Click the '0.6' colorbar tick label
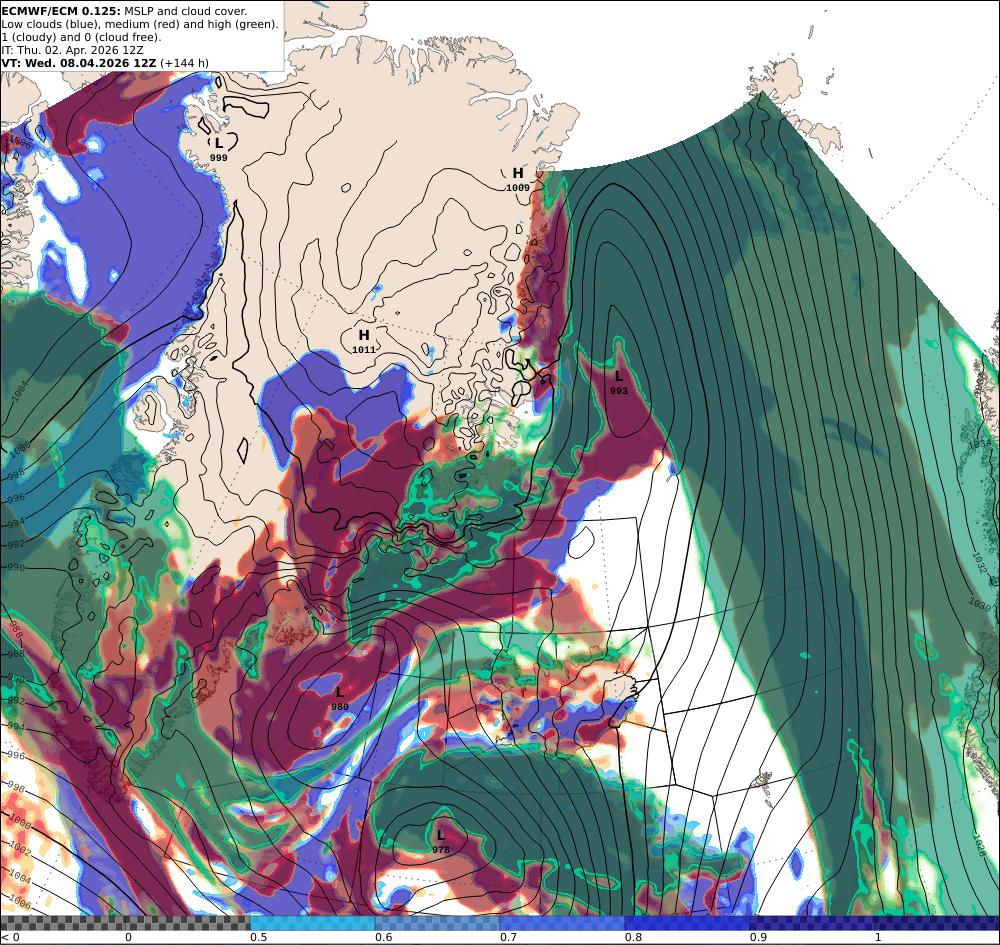This screenshot has height=945, width=1000. 383,937
